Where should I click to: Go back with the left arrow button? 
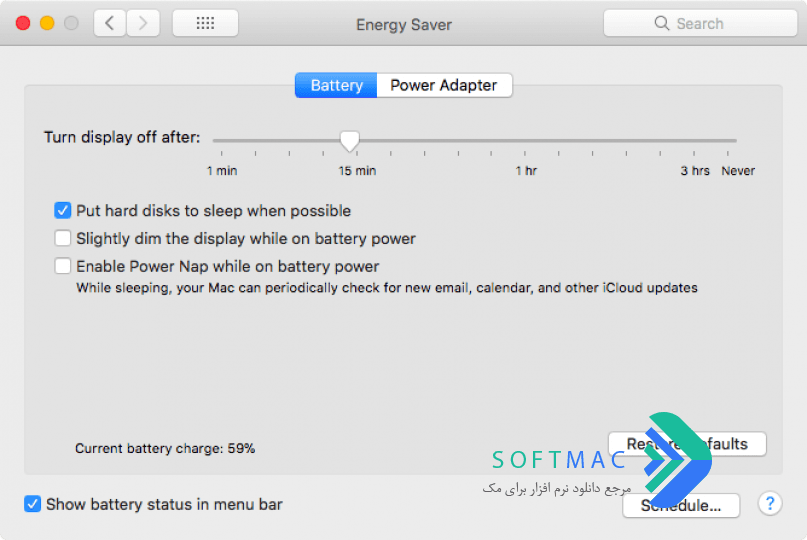(110, 23)
